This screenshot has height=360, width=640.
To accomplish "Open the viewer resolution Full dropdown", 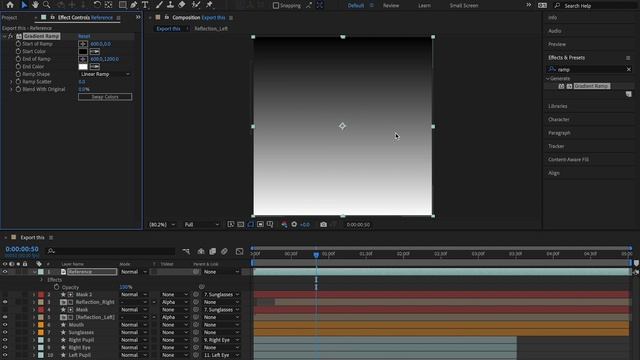I will 202,224.
